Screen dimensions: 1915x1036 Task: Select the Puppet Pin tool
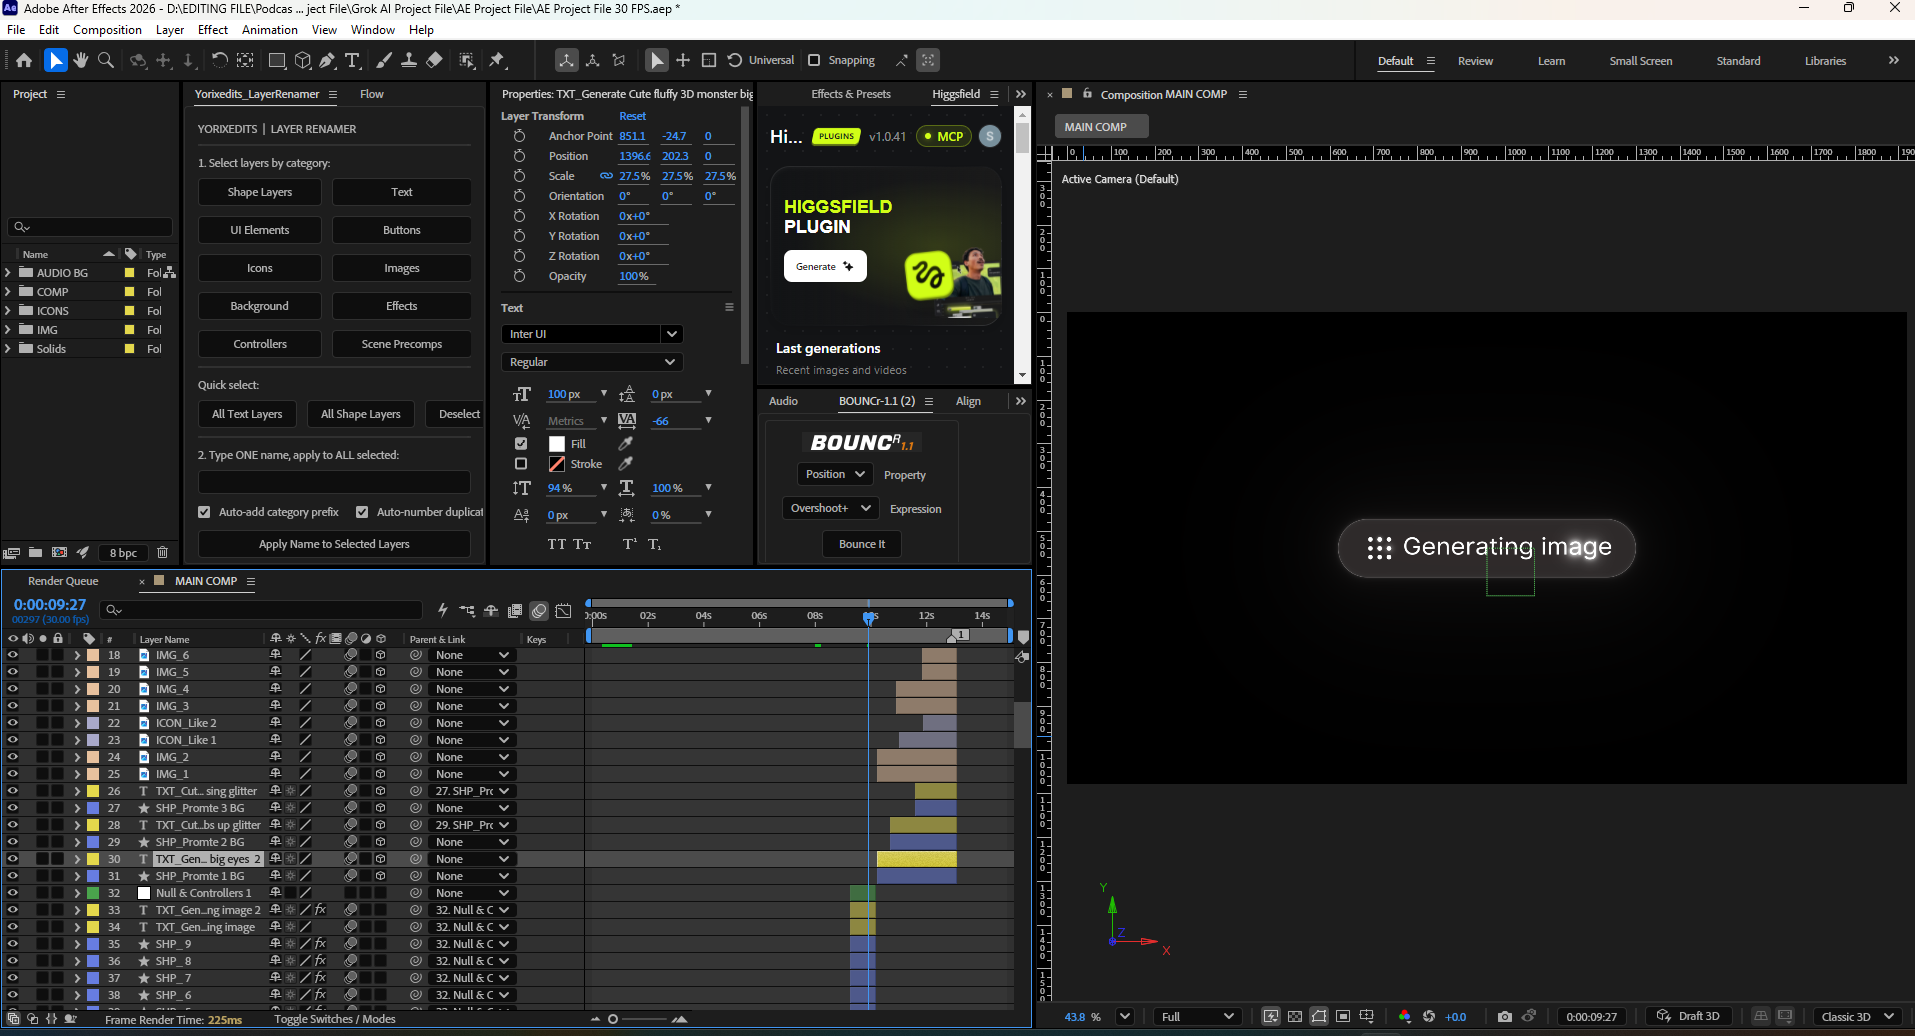[x=498, y=60]
